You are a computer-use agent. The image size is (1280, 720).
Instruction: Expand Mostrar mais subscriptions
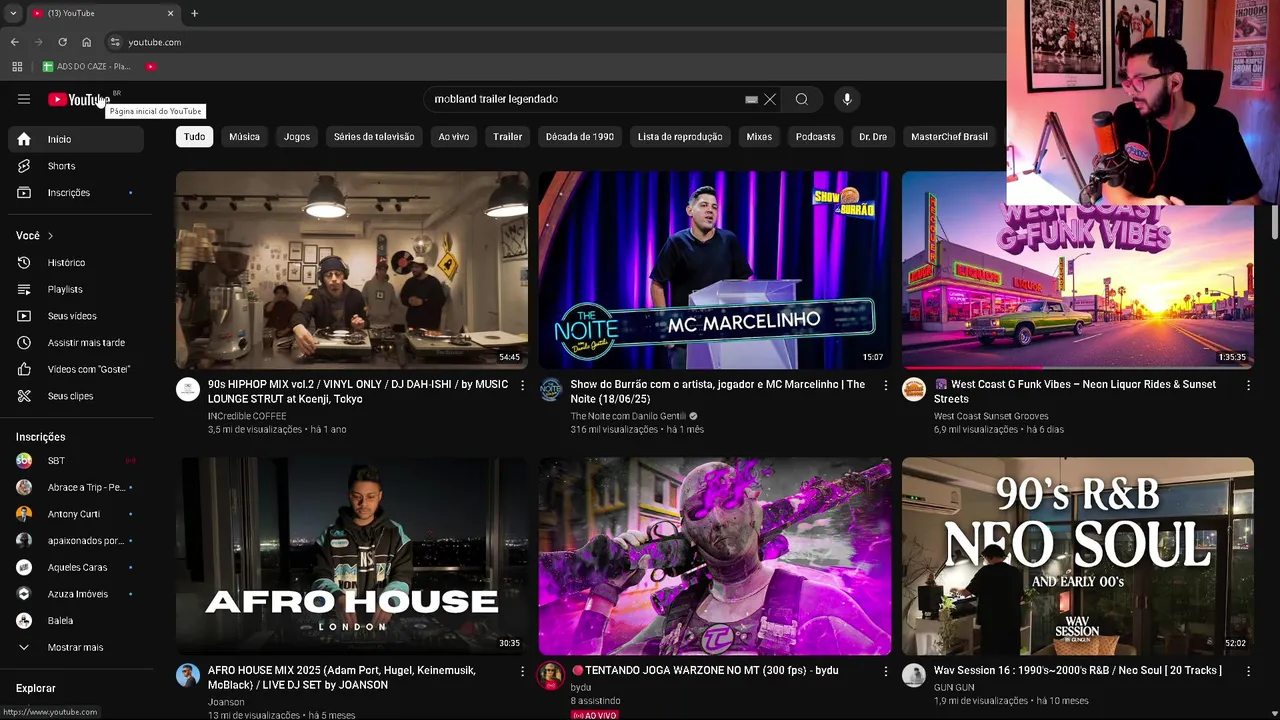click(76, 647)
